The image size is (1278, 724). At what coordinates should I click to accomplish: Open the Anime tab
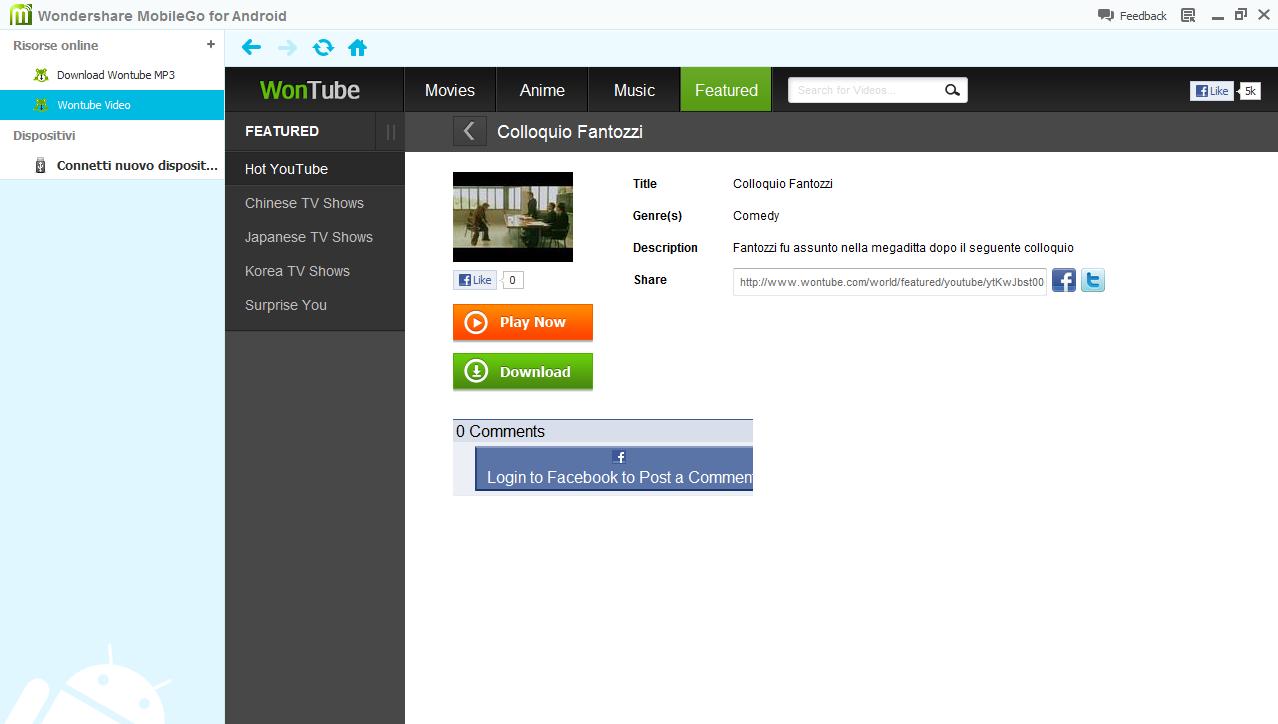(x=542, y=90)
